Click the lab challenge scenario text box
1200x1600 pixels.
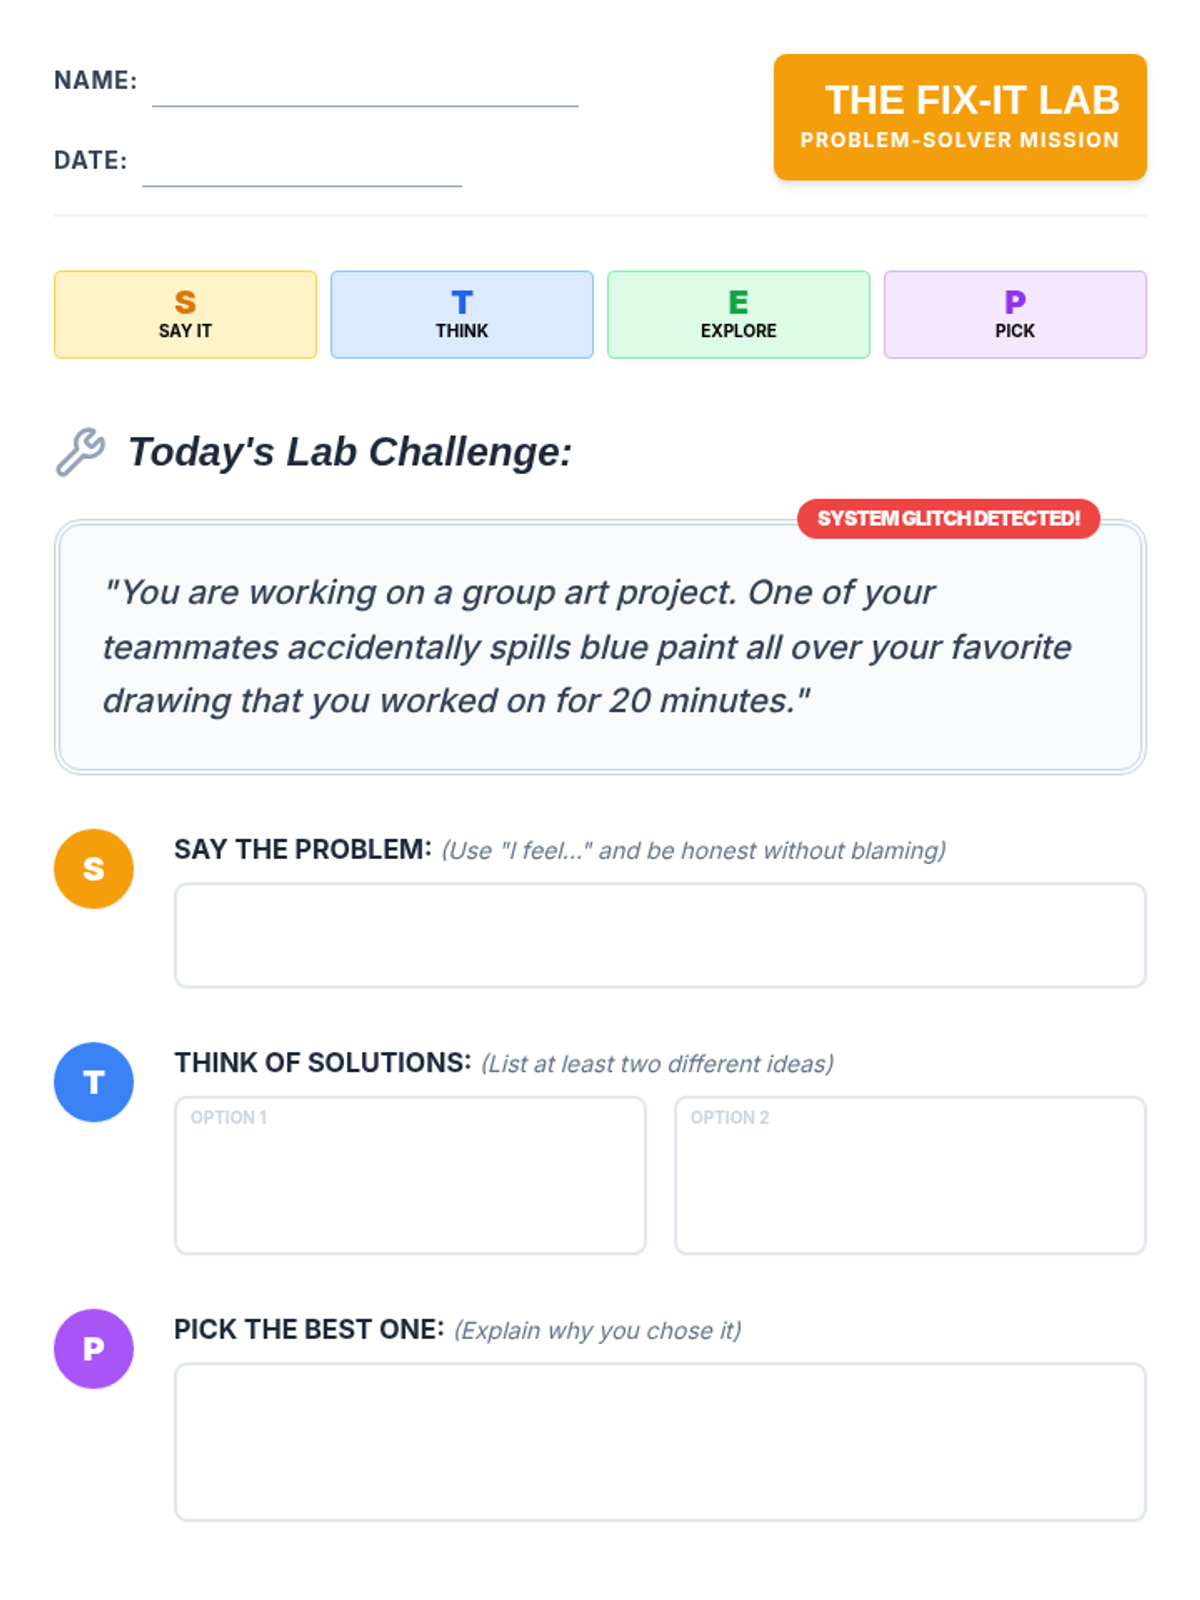(600, 647)
